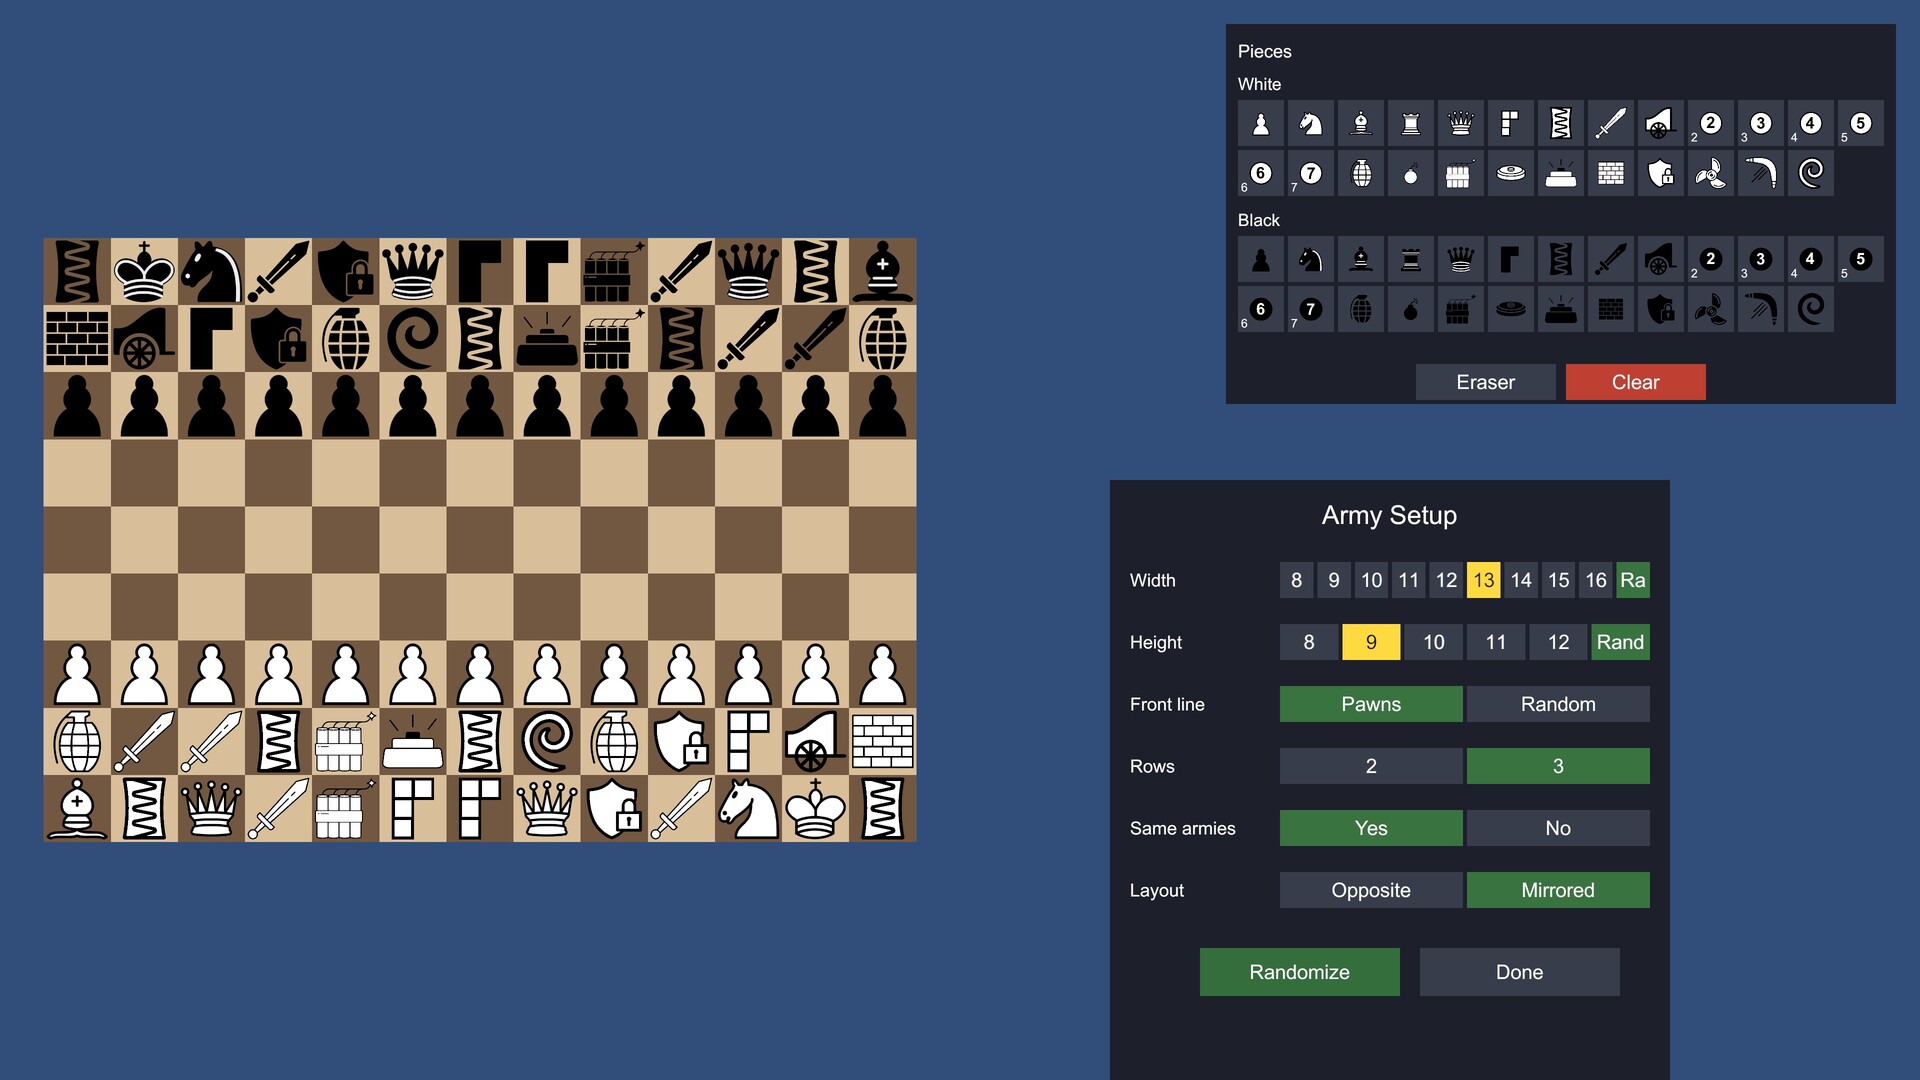
Task: Click the white king on the board
Action: [815, 808]
